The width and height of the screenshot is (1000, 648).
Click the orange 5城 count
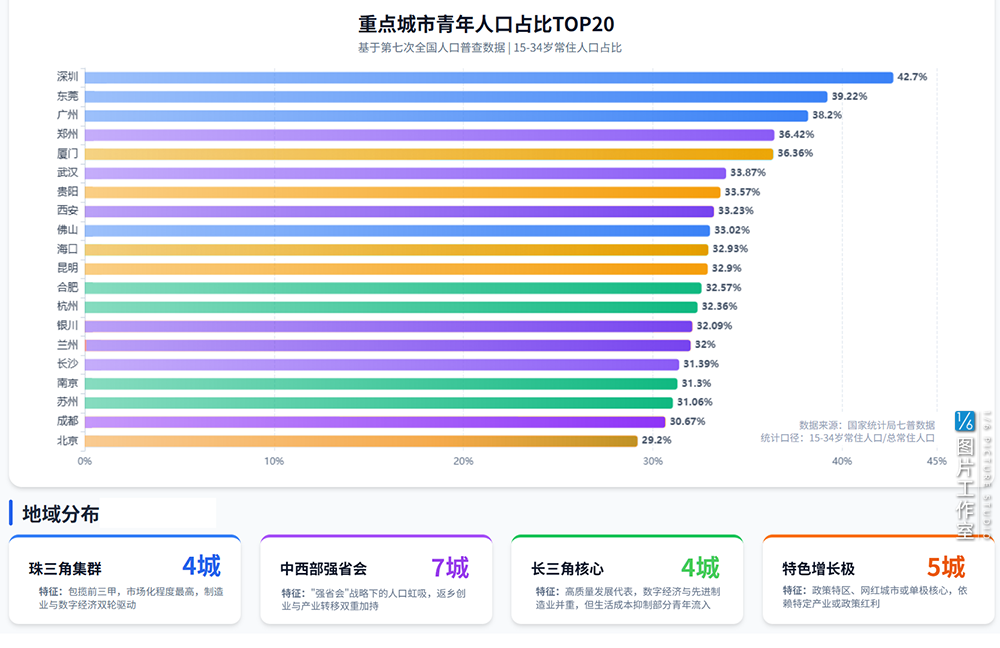click(x=946, y=568)
